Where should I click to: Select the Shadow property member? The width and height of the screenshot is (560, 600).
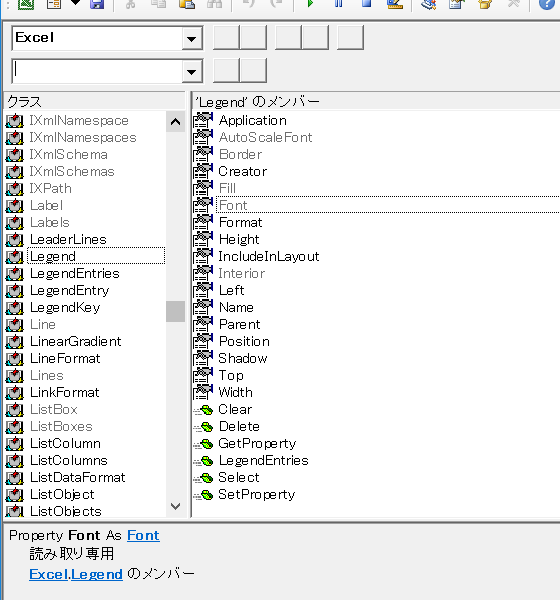point(243,359)
